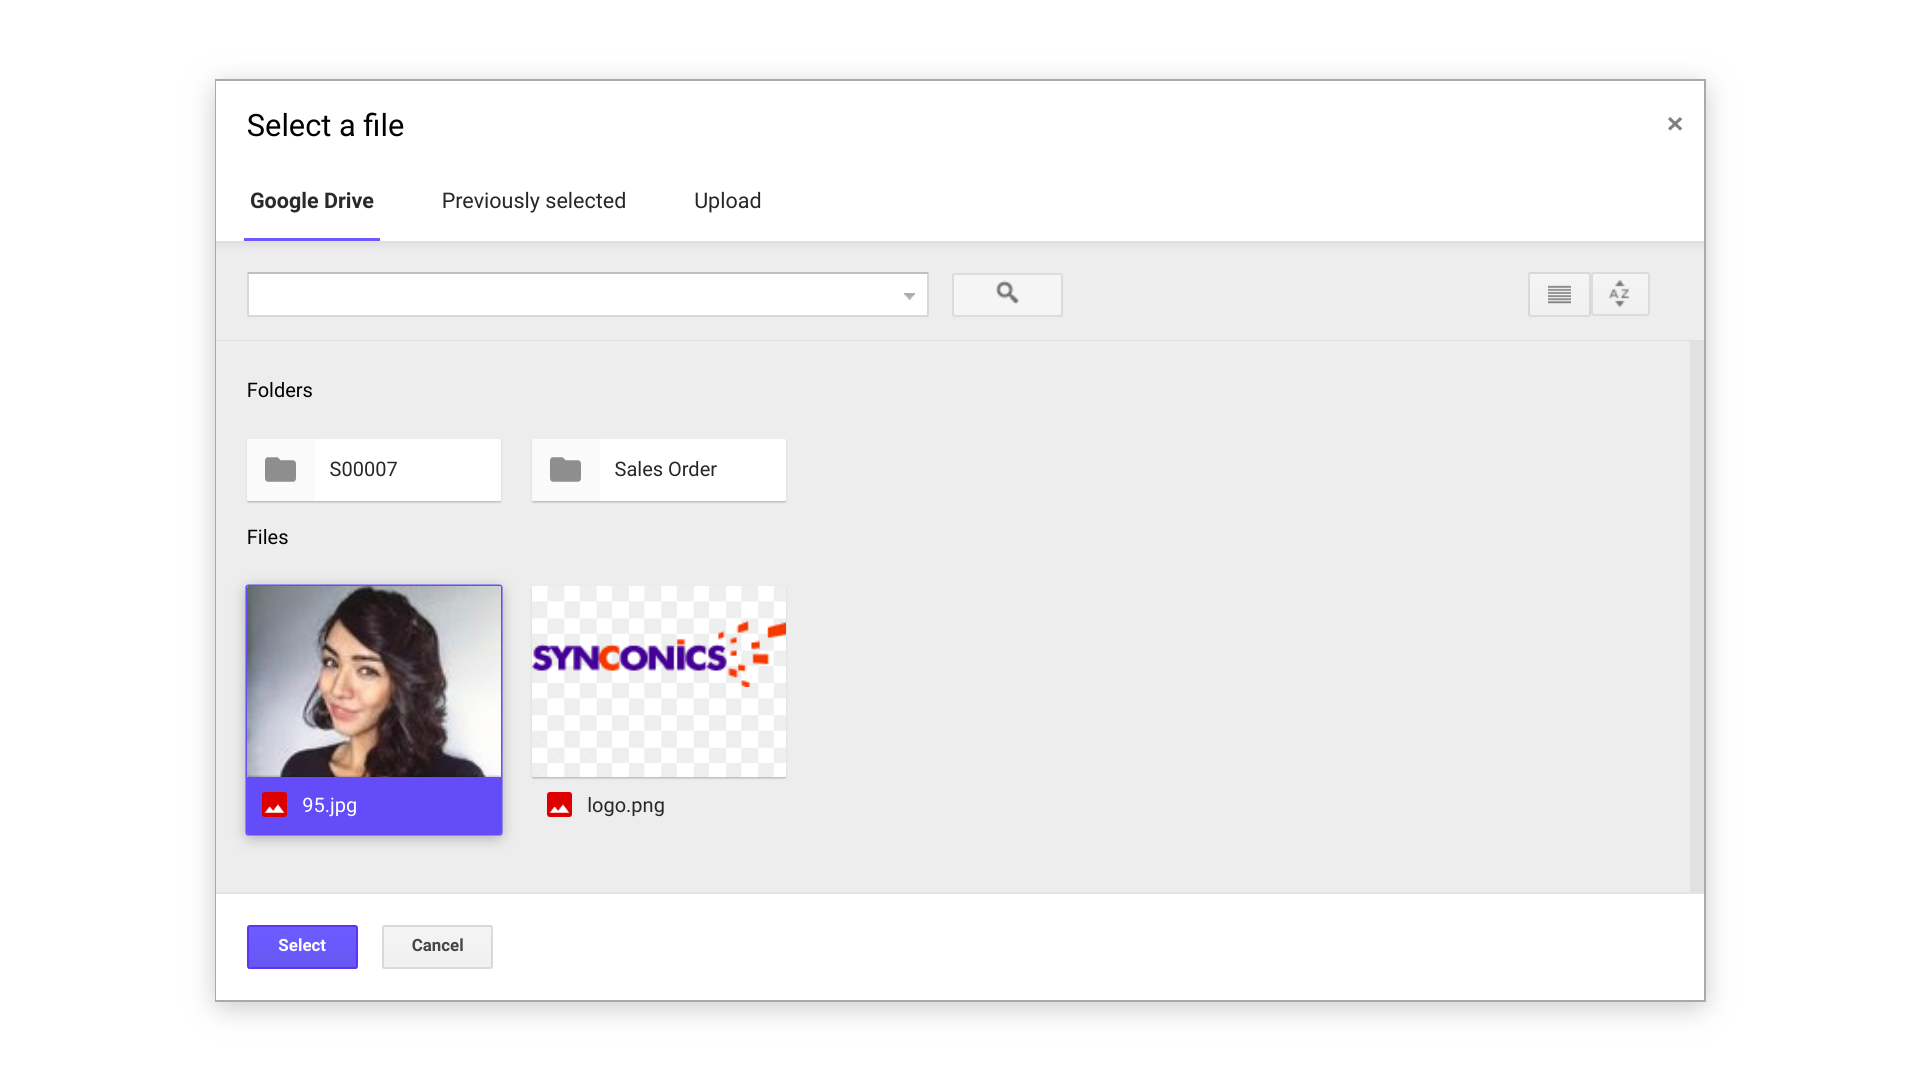Click the vertical scrollbar on the right

(x=1696, y=615)
